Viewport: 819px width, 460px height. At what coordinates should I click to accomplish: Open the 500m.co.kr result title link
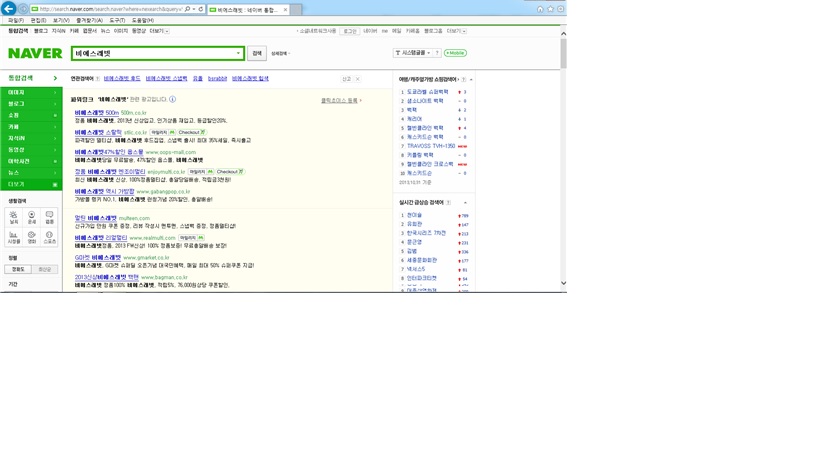click(x=97, y=113)
